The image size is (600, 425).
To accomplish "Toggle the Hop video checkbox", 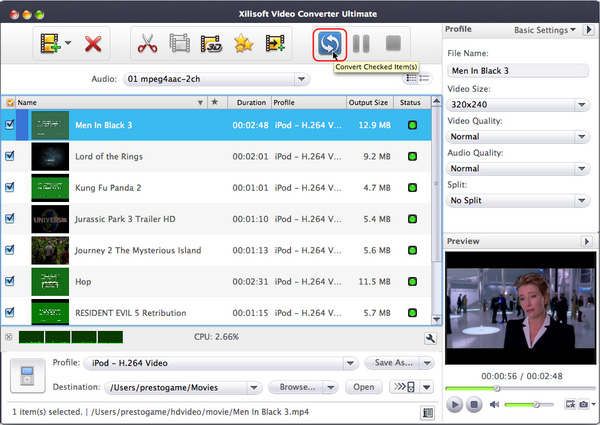I will point(10,281).
